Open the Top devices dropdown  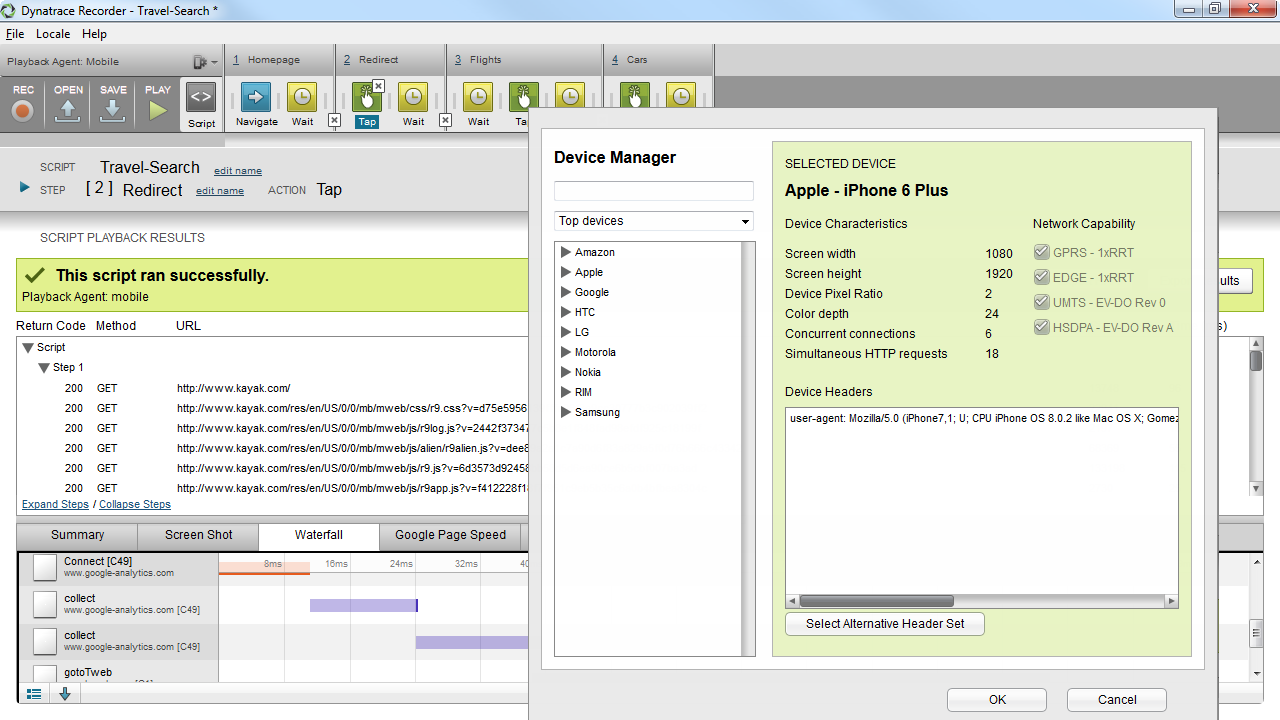654,221
